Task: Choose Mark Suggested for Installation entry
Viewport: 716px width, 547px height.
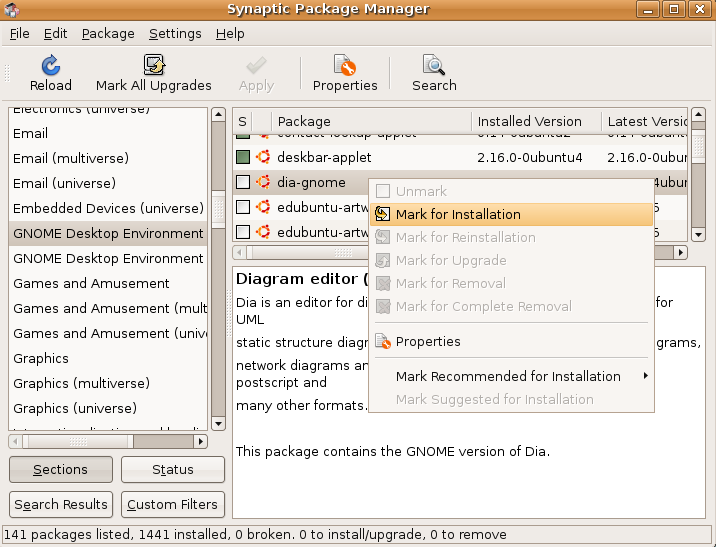Action: 512,400
